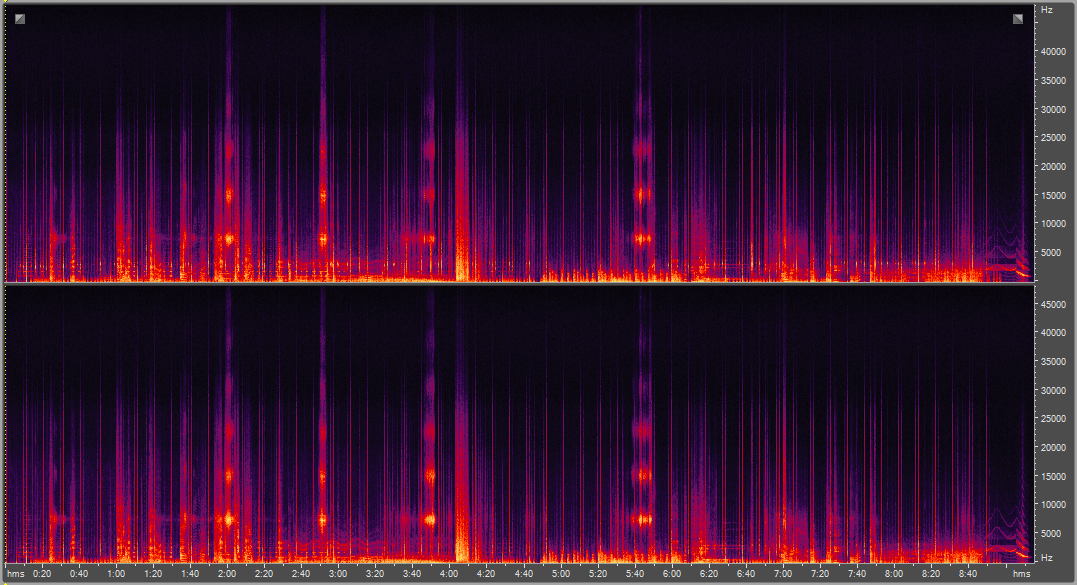Click the 7:20 time ruler label

click(x=820, y=574)
